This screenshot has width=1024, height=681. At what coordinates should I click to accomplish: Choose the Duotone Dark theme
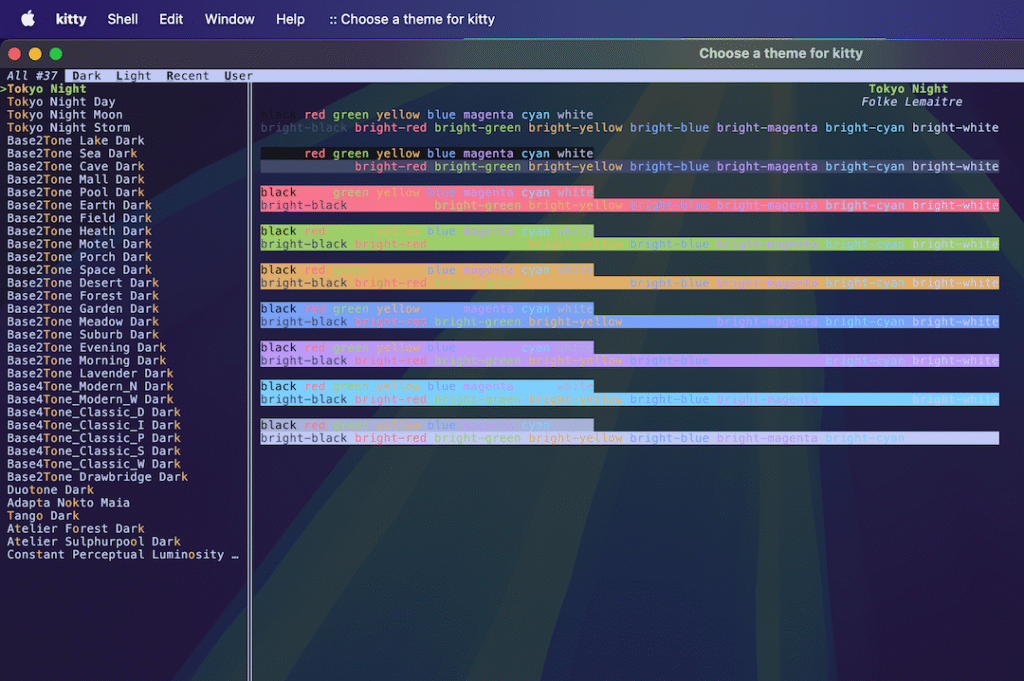point(50,490)
